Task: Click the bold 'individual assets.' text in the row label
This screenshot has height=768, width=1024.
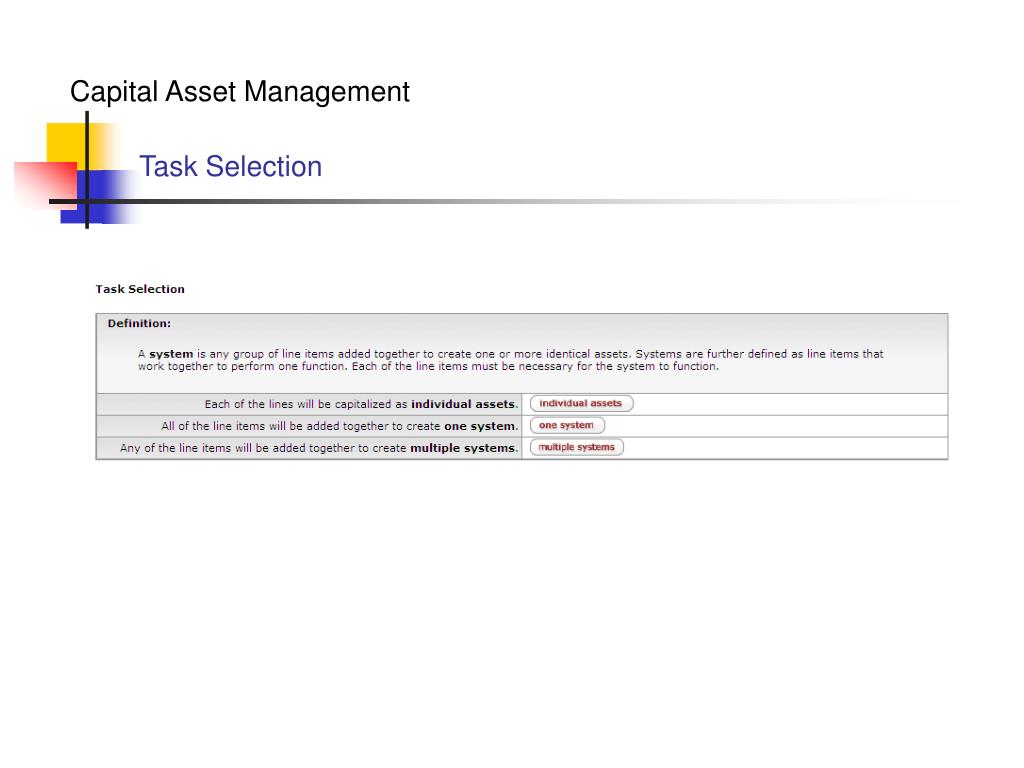Action: [x=464, y=404]
